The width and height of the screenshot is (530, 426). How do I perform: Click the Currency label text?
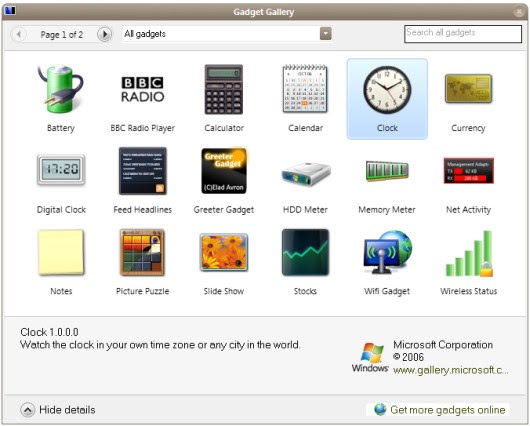point(468,128)
